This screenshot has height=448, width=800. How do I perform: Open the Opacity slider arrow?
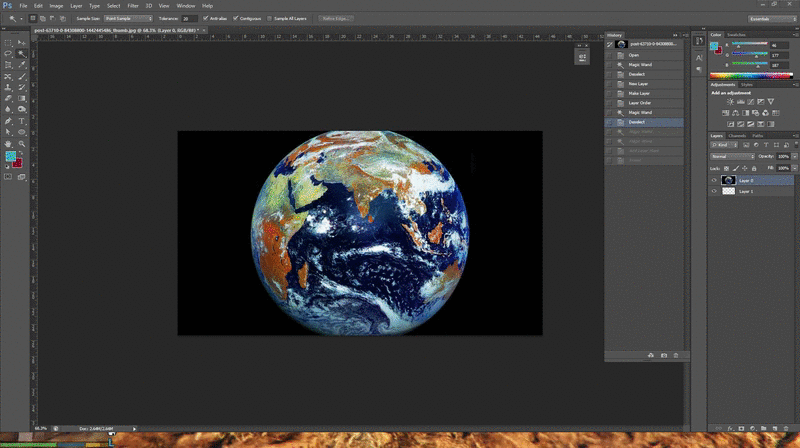pos(794,157)
